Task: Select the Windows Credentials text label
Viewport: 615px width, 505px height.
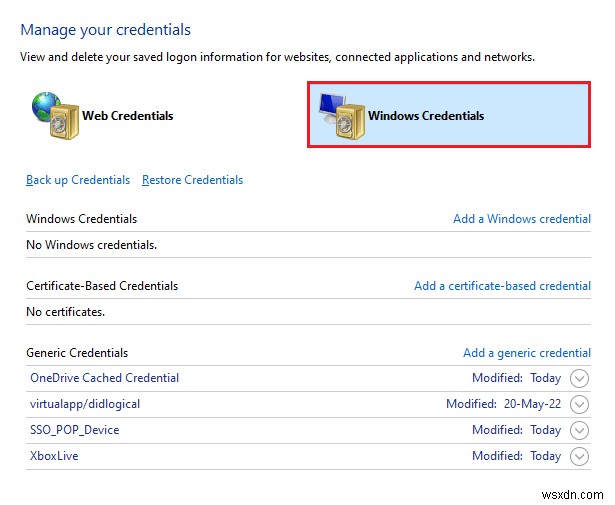Action: [x=425, y=116]
